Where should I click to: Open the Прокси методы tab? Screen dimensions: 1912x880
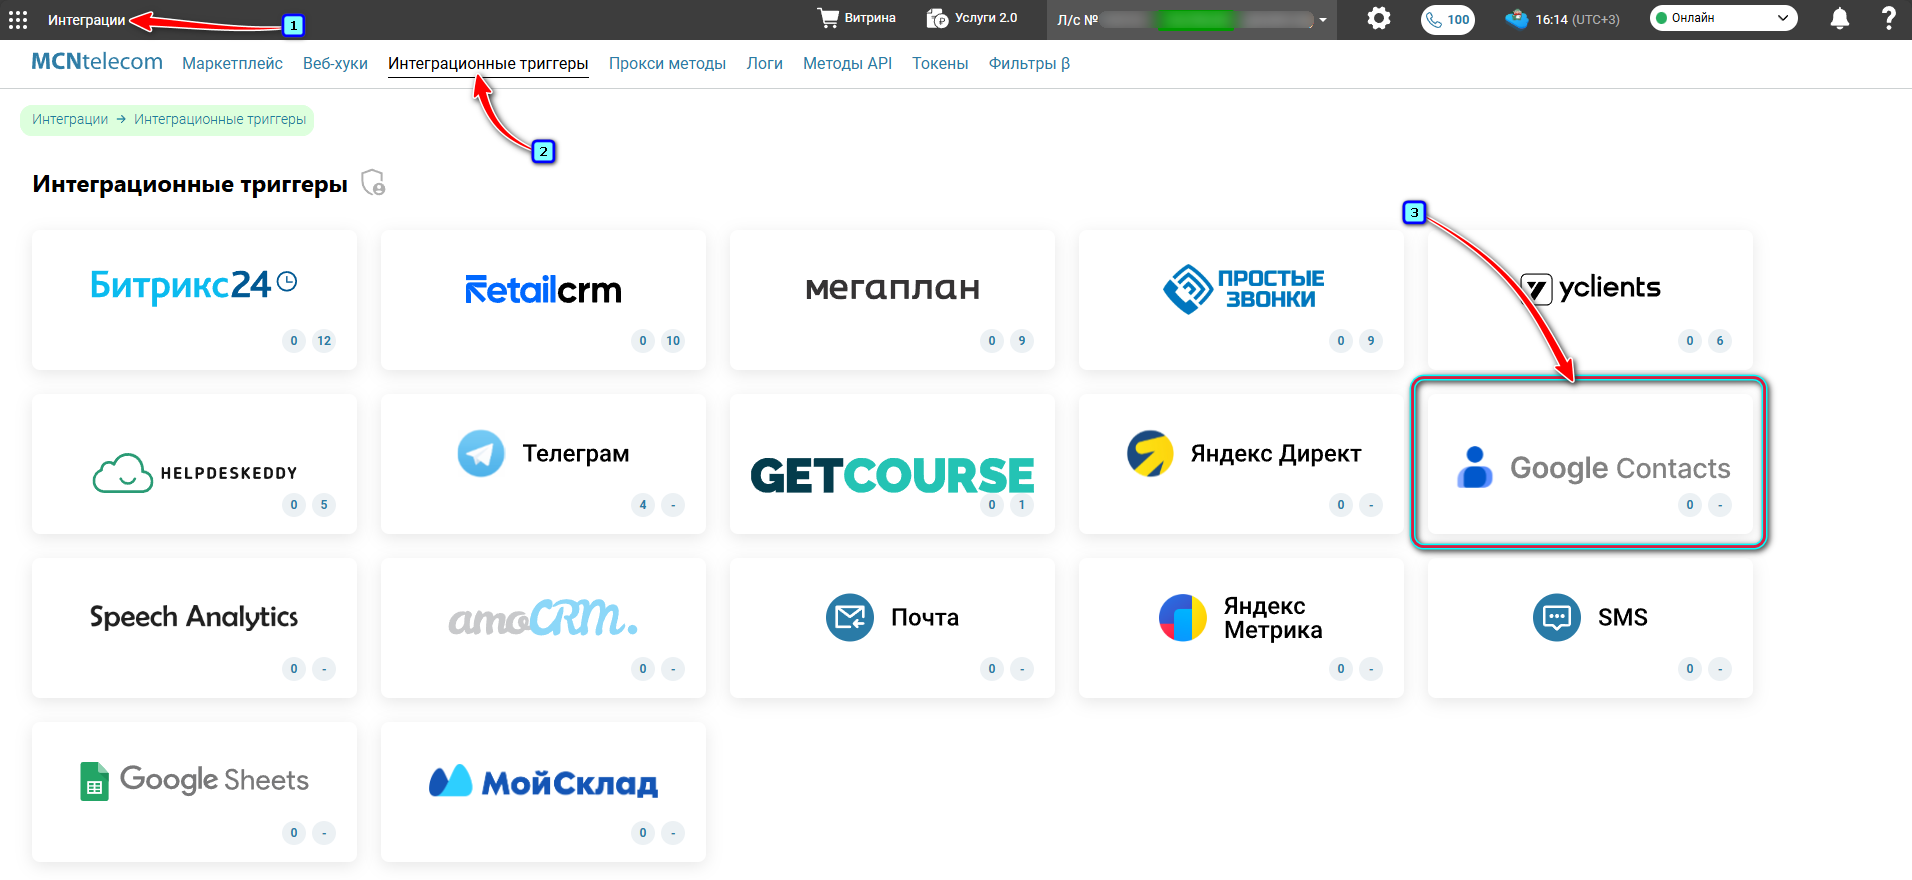[667, 64]
